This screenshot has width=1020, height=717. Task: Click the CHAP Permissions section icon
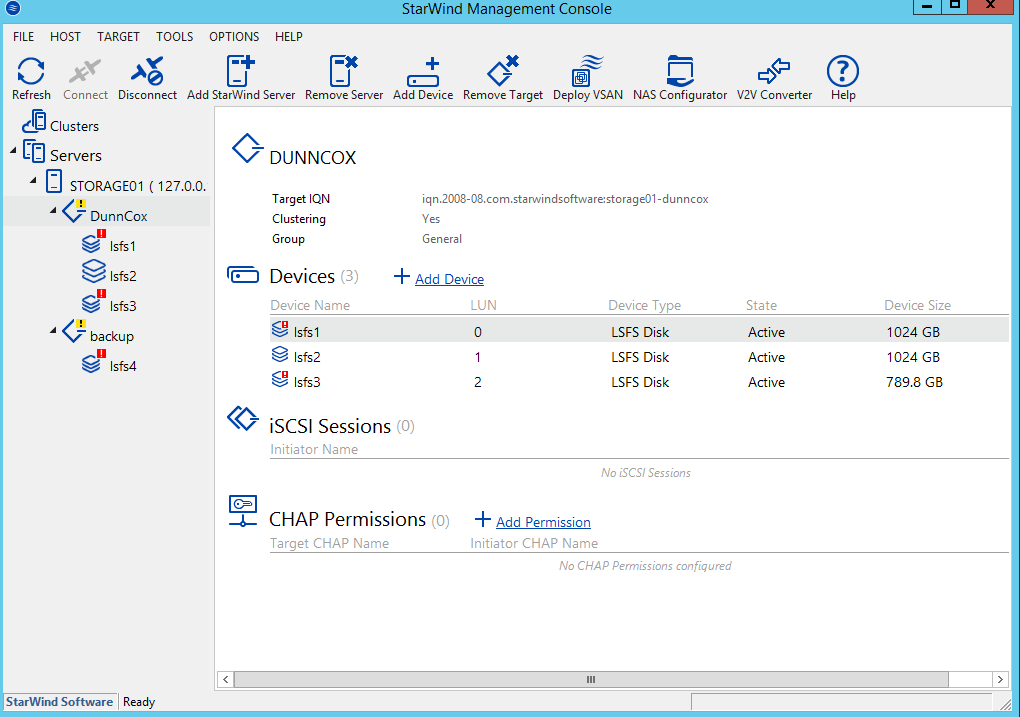coord(243,511)
